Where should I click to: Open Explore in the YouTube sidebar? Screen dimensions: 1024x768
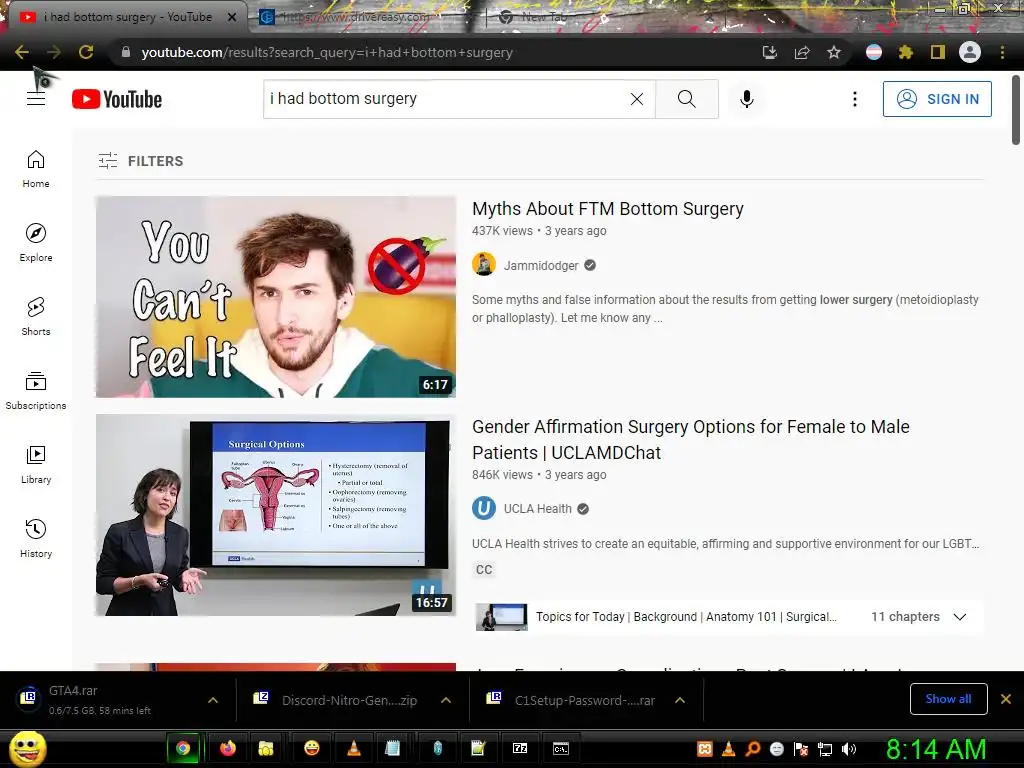[36, 243]
